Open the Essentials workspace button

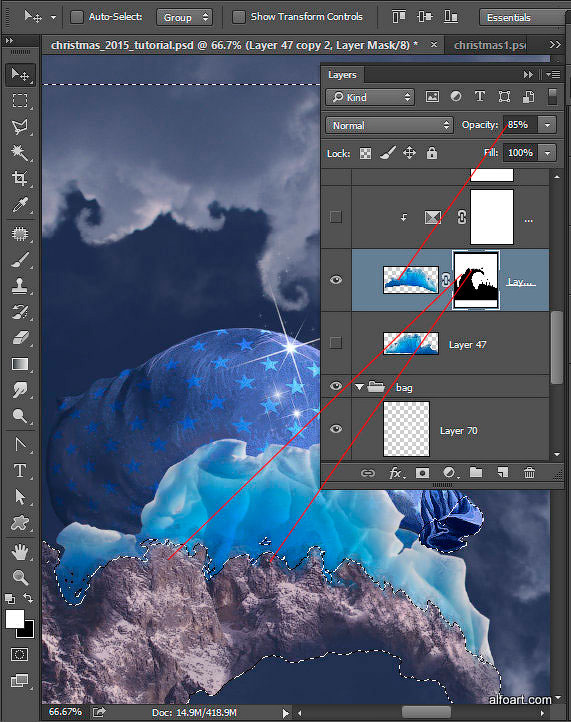point(523,17)
